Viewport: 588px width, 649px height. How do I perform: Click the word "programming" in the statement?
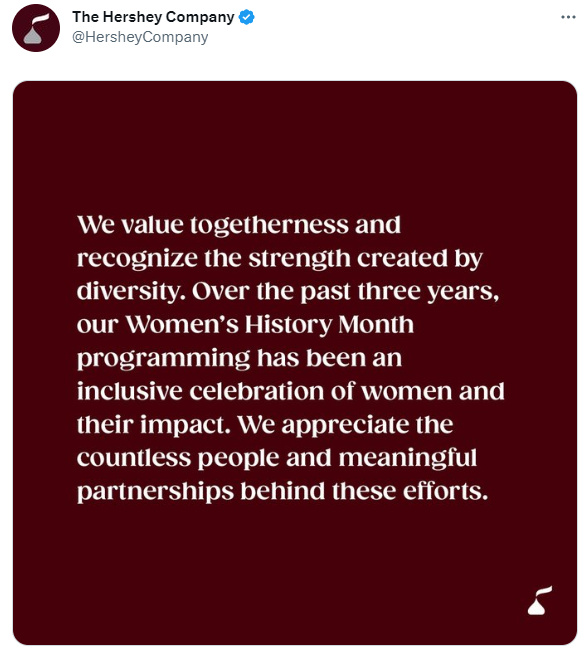pos(163,359)
